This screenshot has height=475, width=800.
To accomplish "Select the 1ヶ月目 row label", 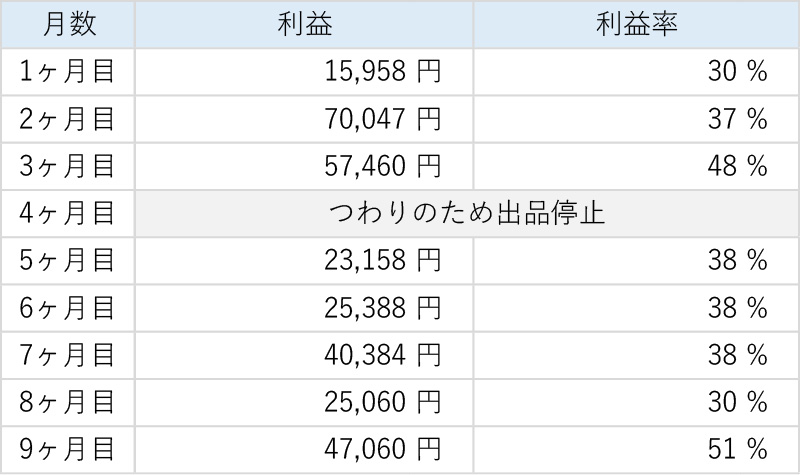I will [68, 72].
